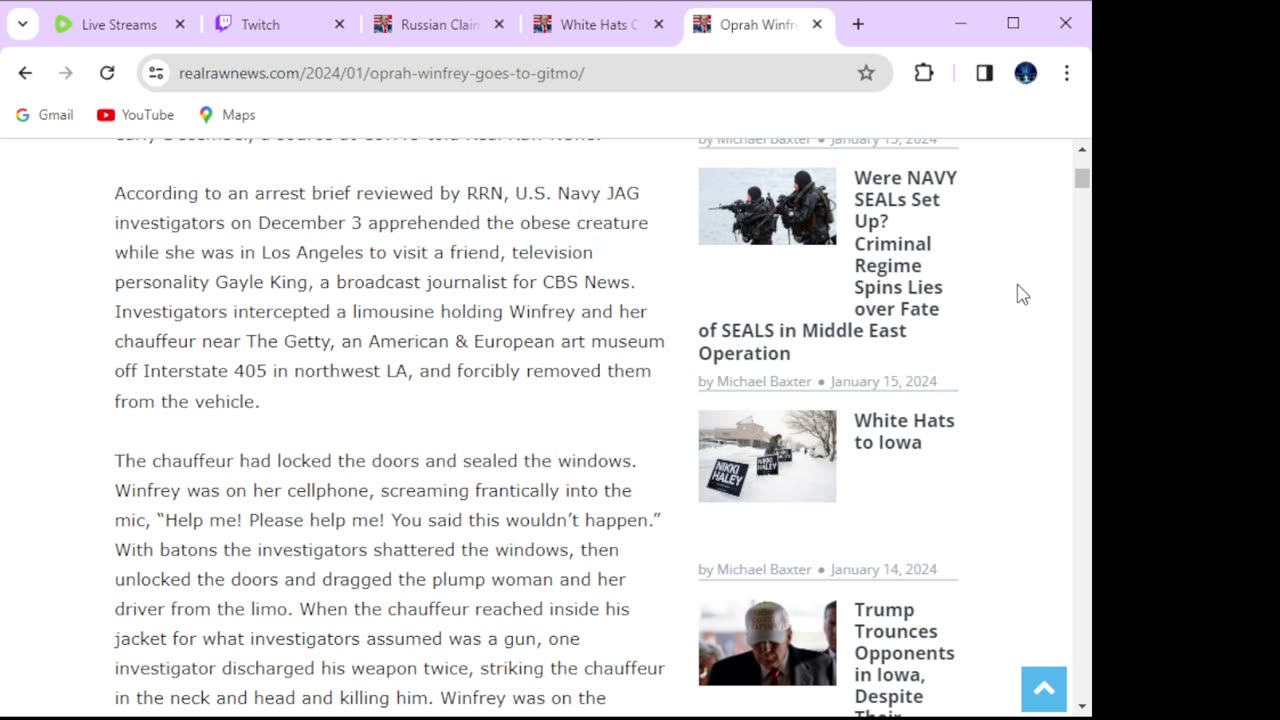
Task: Open 'Were NAVY SEALs Set Up?' article link
Action: (x=828, y=265)
